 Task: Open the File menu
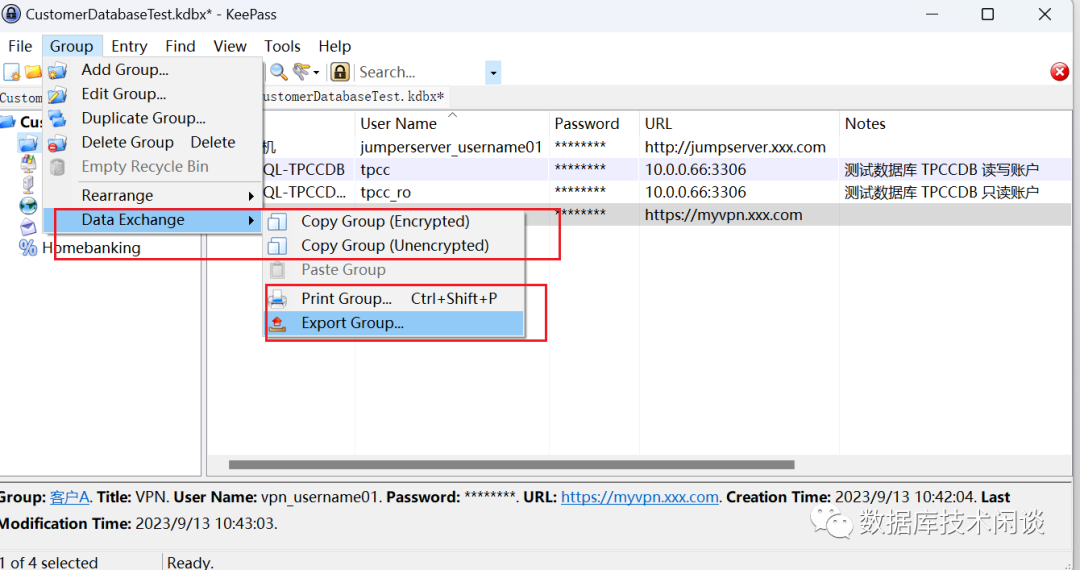click(20, 46)
